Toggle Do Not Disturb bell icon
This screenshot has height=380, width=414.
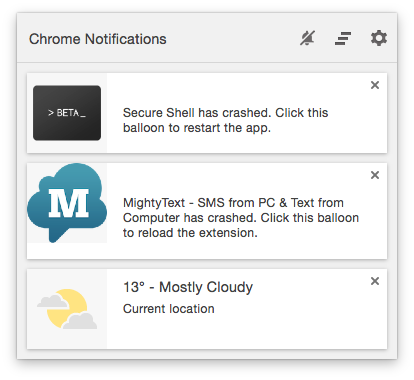coord(307,38)
